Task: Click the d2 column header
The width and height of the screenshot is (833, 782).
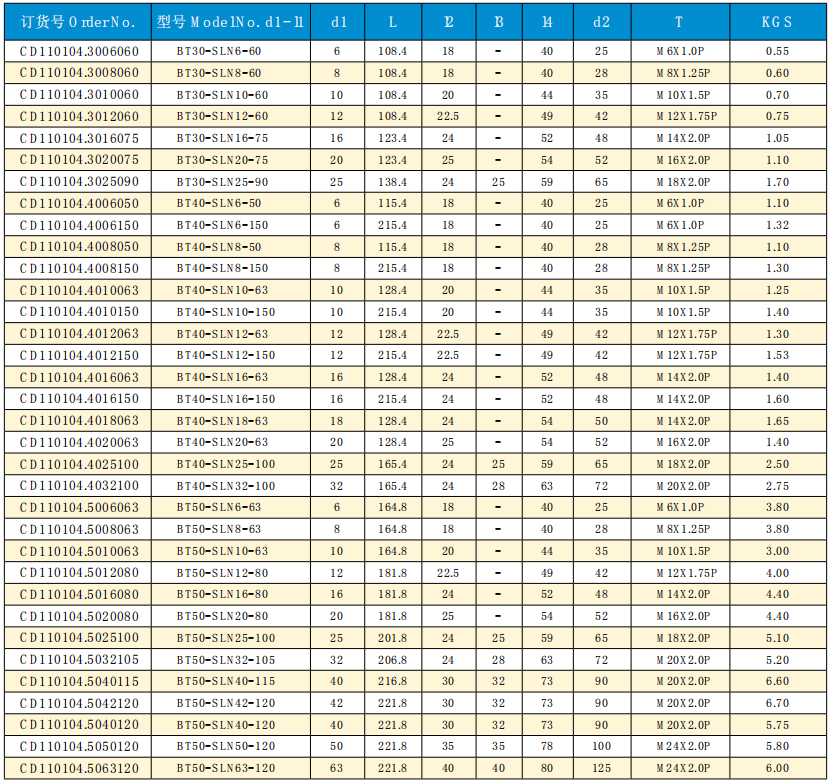Action: [x=601, y=22]
